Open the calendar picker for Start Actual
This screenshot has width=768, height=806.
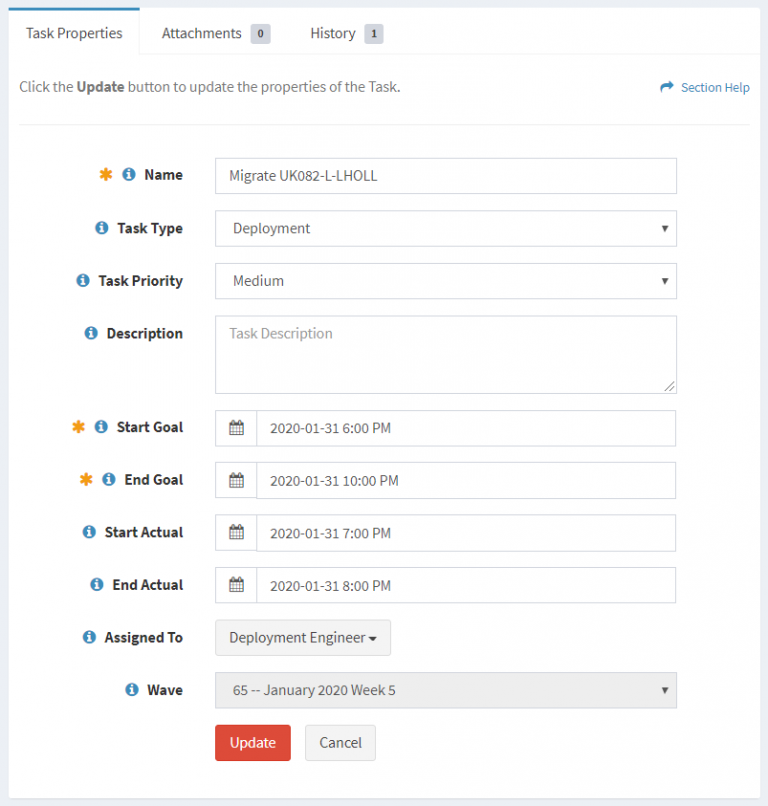(235, 533)
